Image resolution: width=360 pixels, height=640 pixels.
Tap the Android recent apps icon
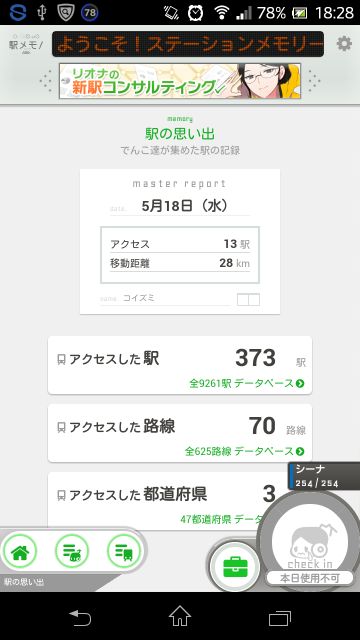tap(280, 618)
